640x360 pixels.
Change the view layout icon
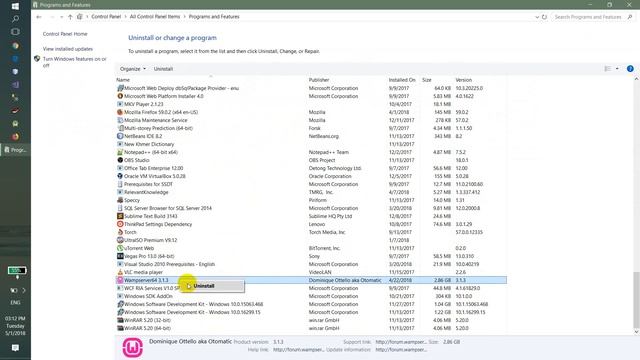pos(607,69)
